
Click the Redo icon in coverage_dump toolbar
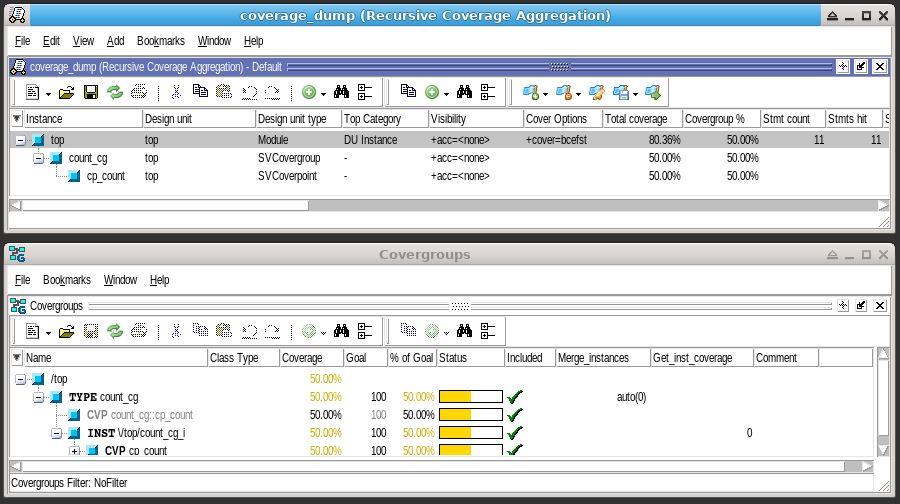(272, 92)
